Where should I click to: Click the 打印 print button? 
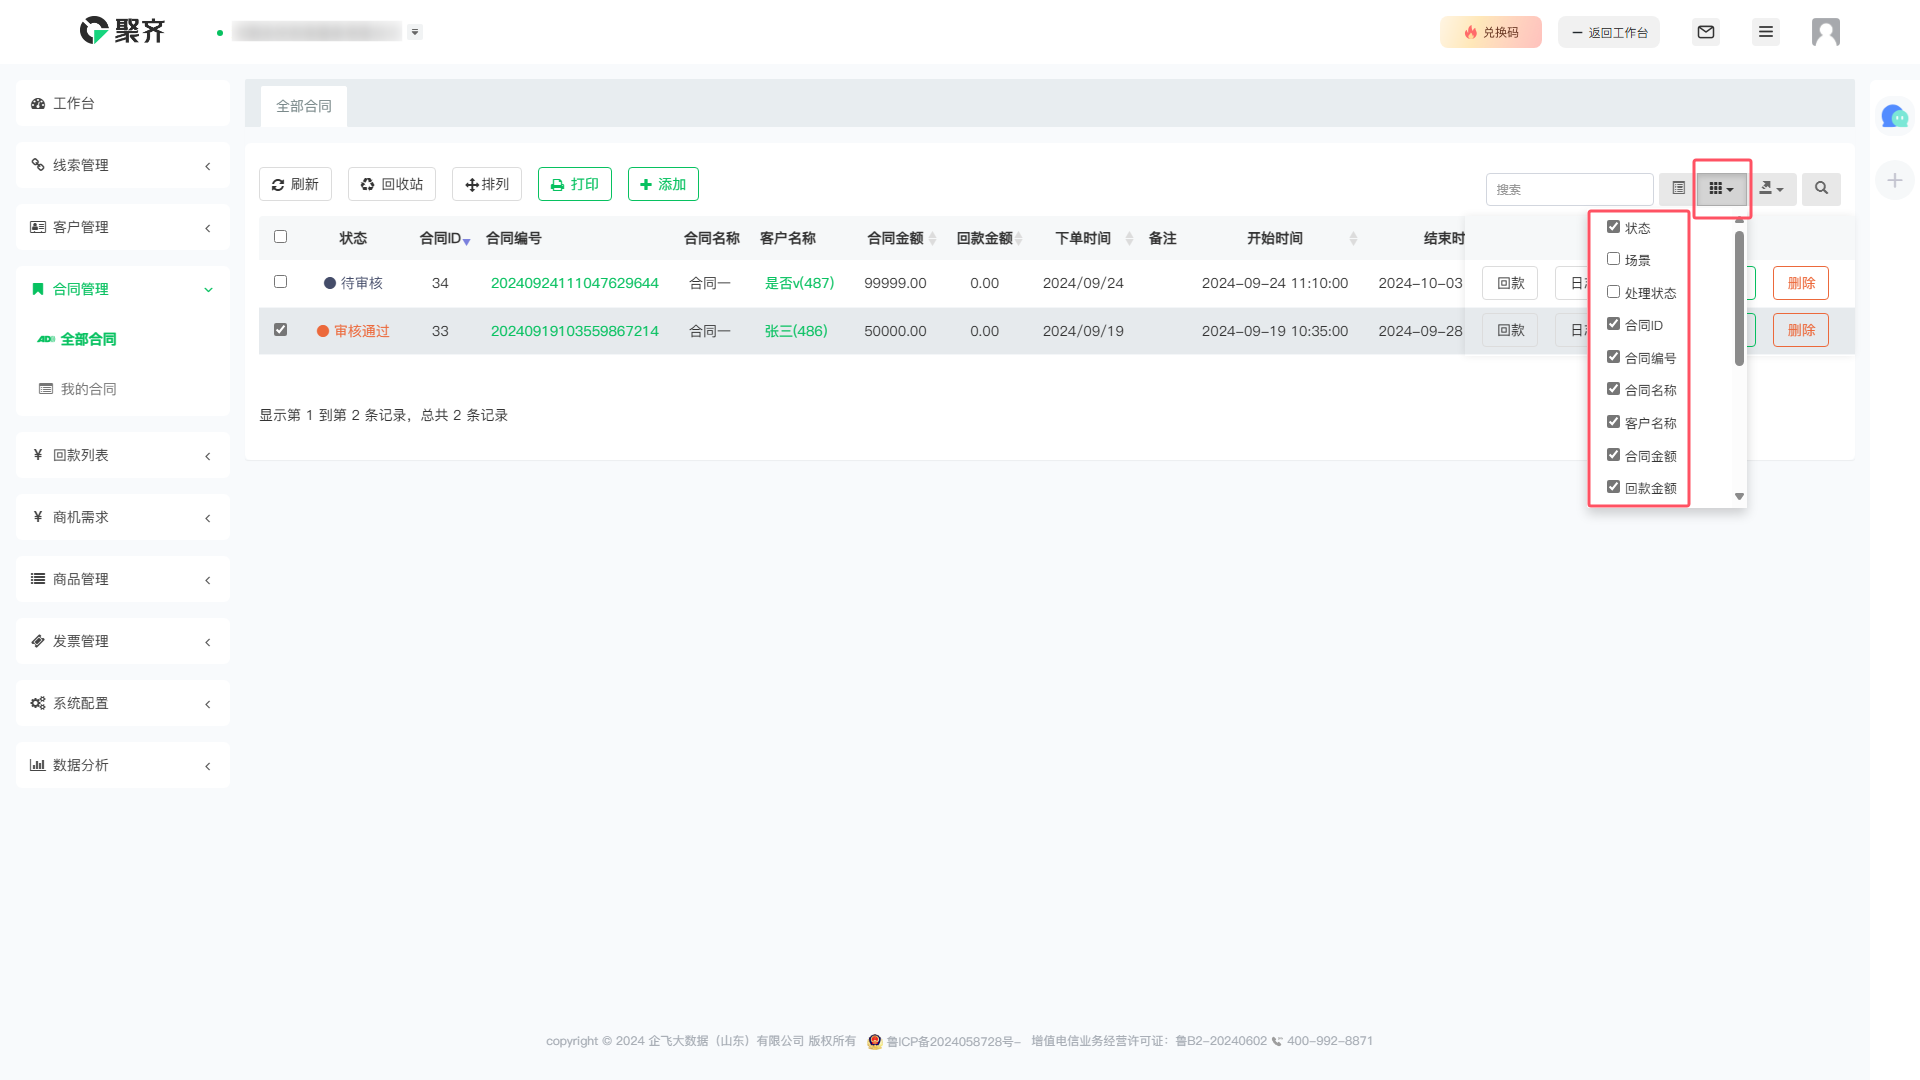[x=575, y=184]
